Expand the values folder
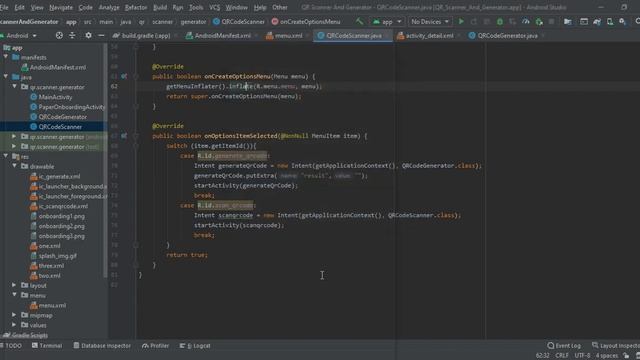The width and height of the screenshot is (640, 360). point(14,325)
